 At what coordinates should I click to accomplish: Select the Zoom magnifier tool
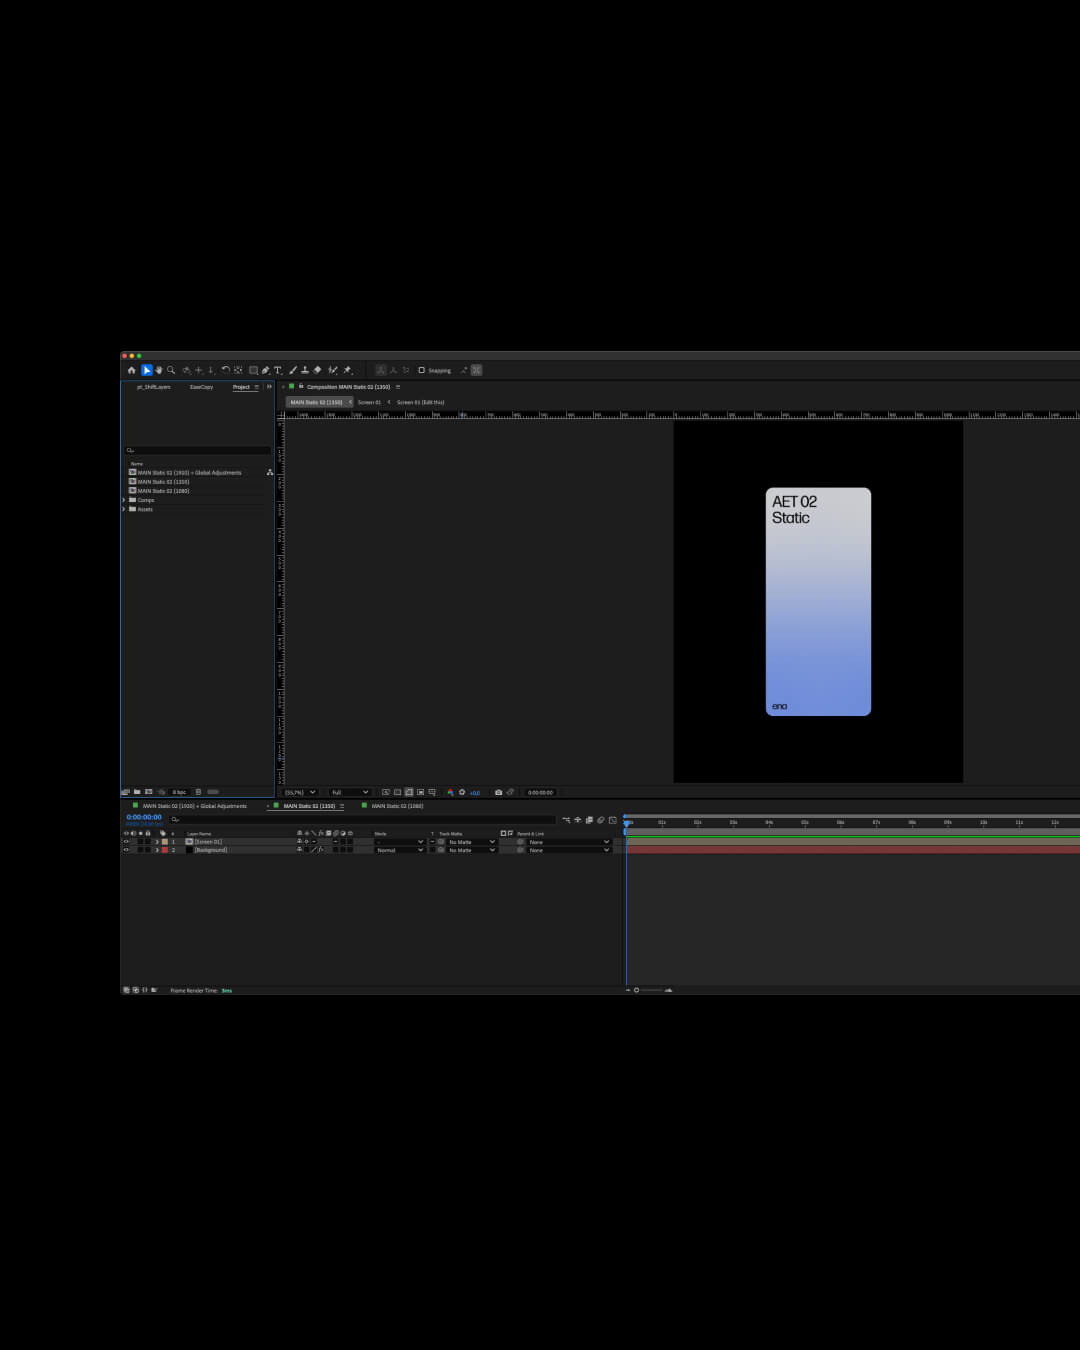pos(171,370)
